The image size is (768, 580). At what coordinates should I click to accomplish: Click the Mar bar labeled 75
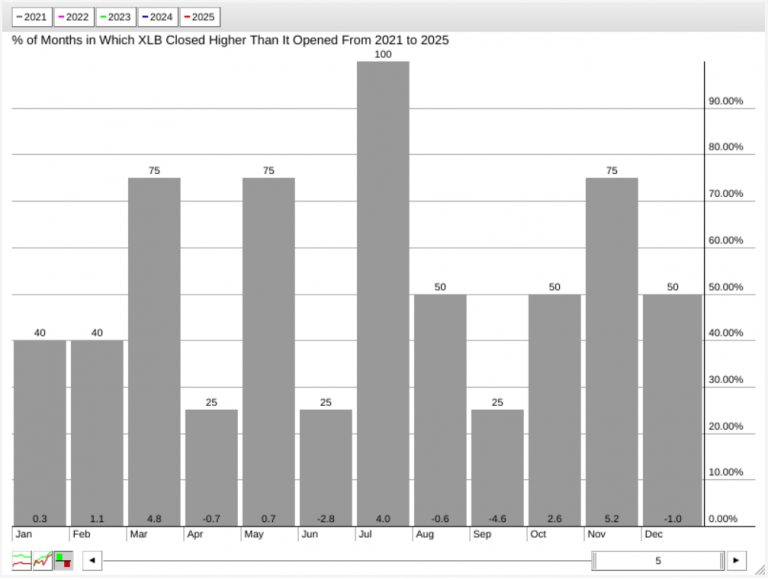coord(154,352)
